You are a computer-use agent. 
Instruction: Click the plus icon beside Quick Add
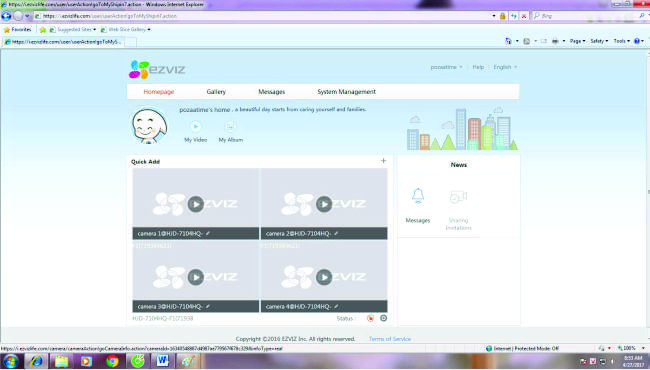coord(383,161)
